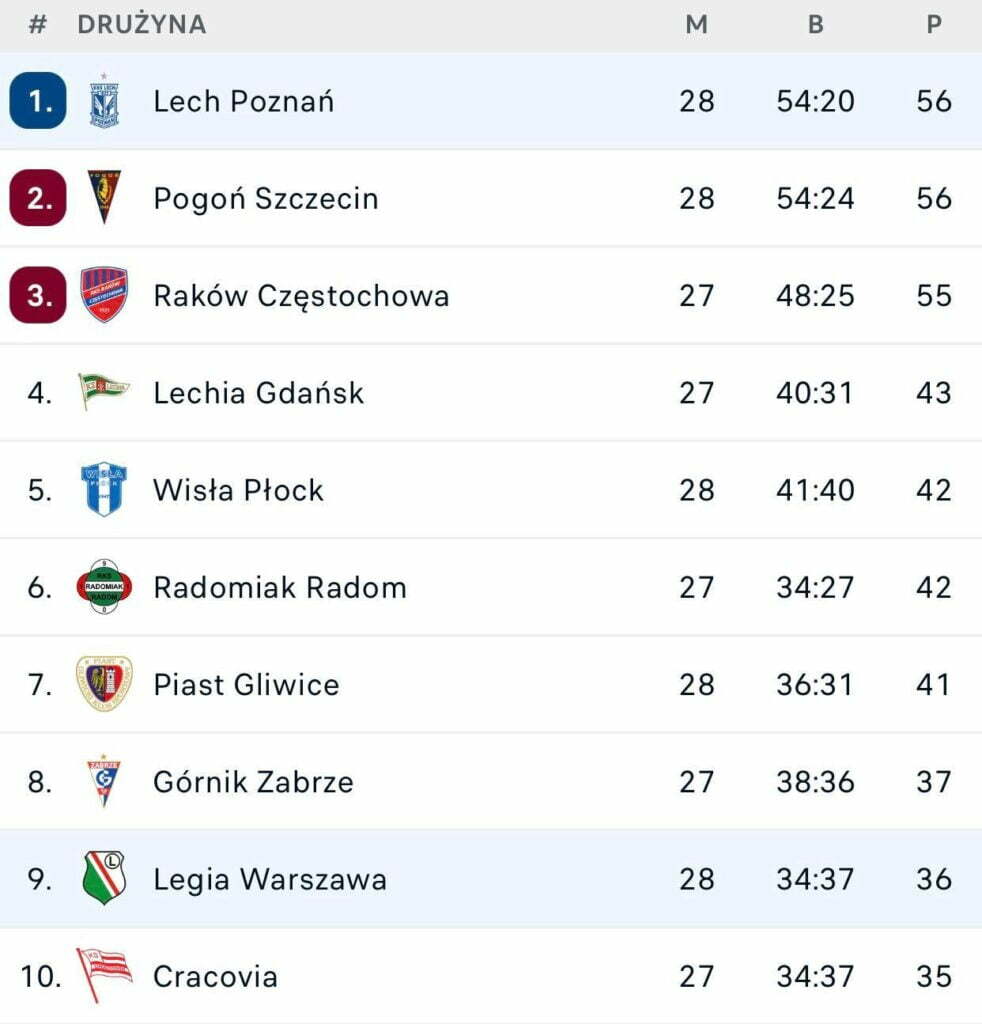
Task: Open the Lech Poznań team name
Action: click(244, 101)
